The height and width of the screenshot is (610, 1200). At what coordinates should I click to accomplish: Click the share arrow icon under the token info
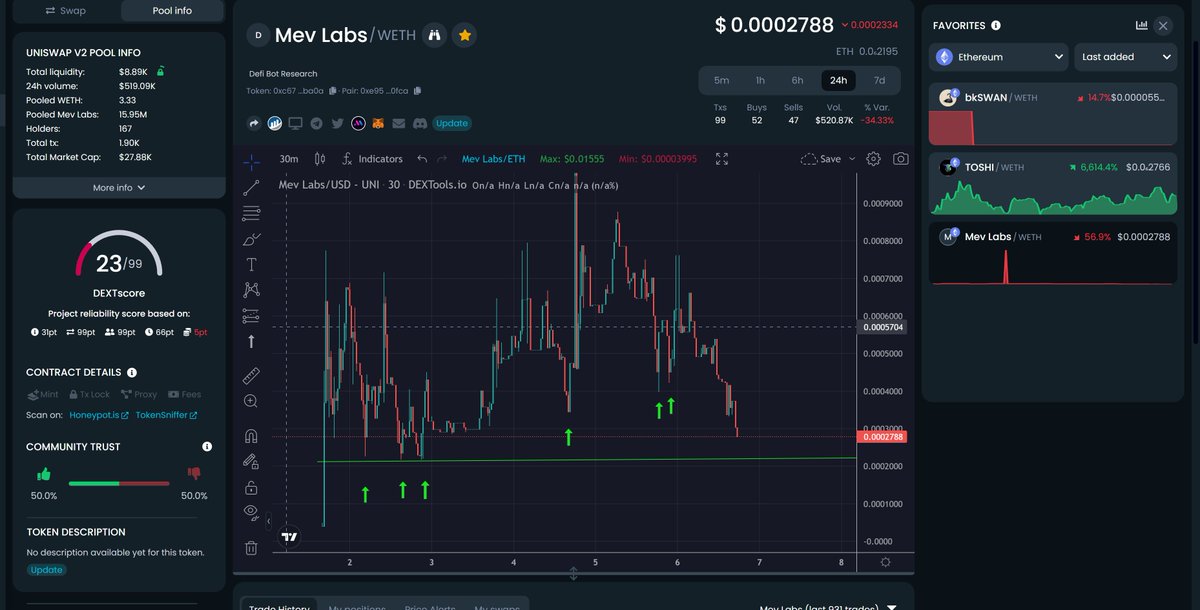click(x=254, y=123)
